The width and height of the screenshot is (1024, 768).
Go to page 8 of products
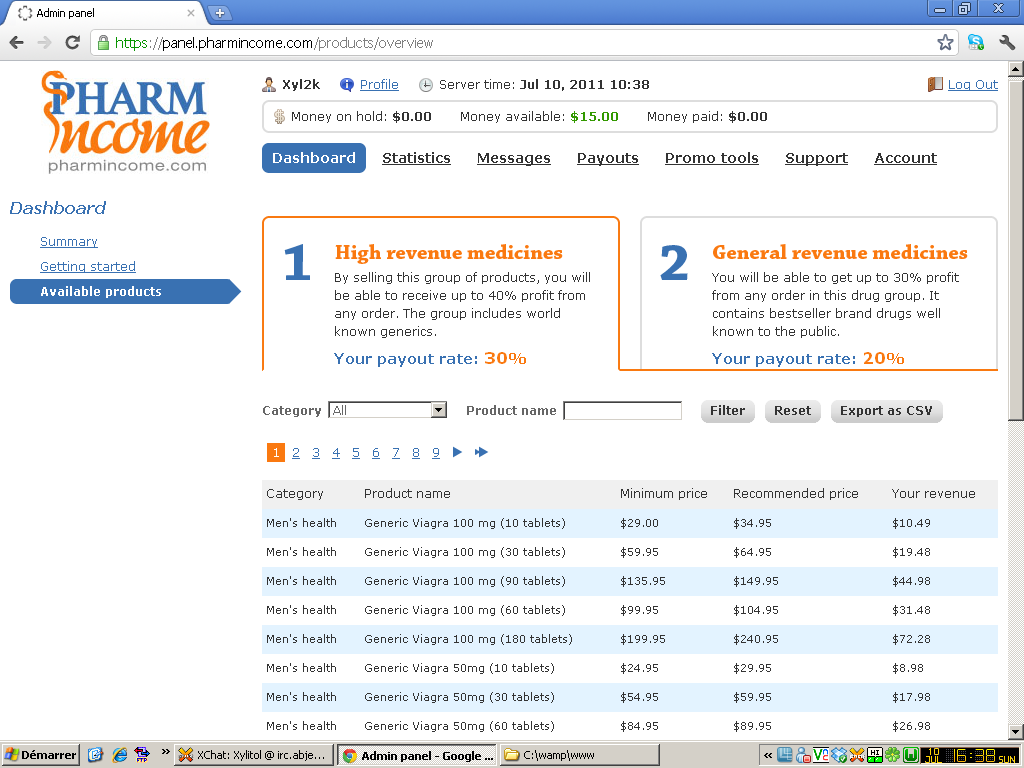point(415,453)
